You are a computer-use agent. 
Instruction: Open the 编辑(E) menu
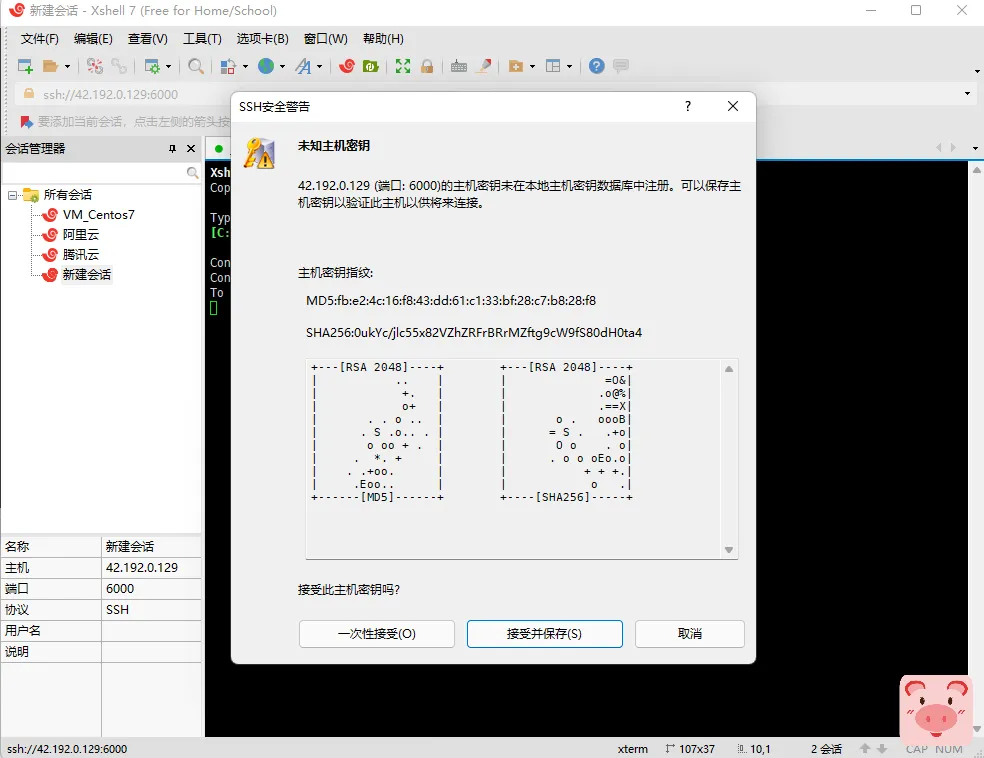tap(93, 39)
